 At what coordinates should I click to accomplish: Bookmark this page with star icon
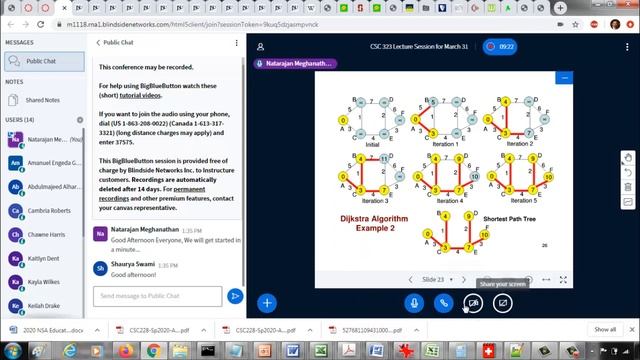point(576,24)
